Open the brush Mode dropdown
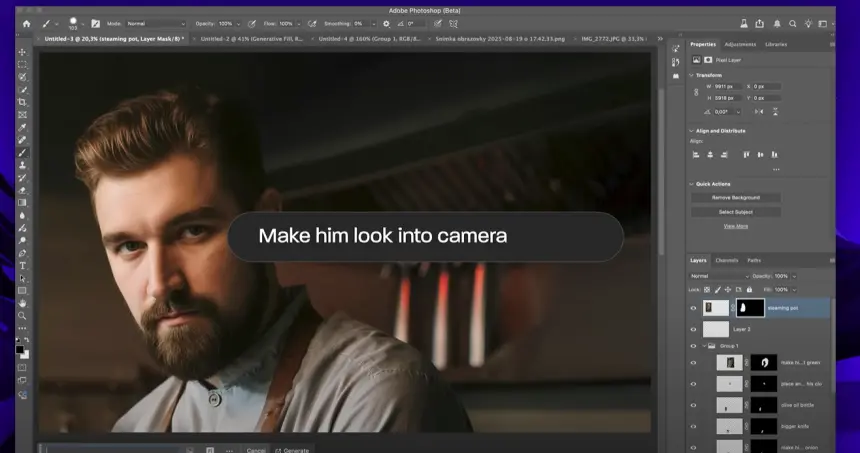Viewport: 860px width, 453px height. [155, 23]
